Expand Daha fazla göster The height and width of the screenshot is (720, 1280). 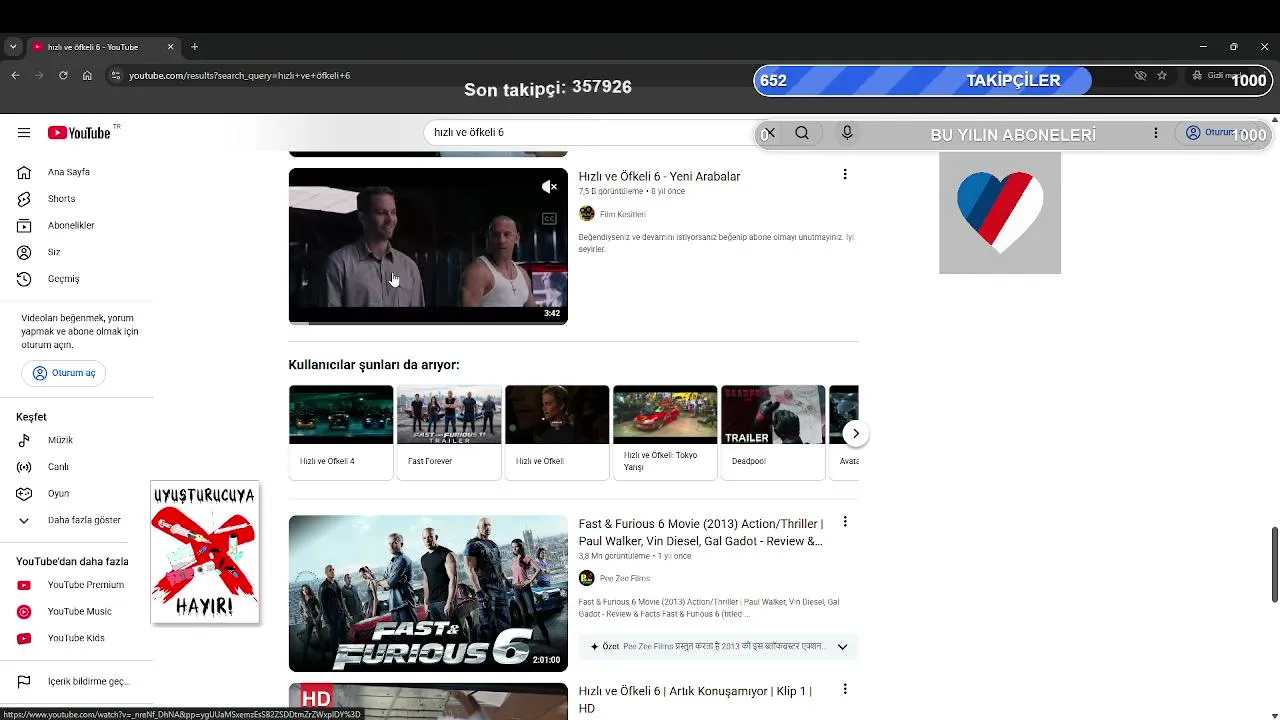[84, 520]
